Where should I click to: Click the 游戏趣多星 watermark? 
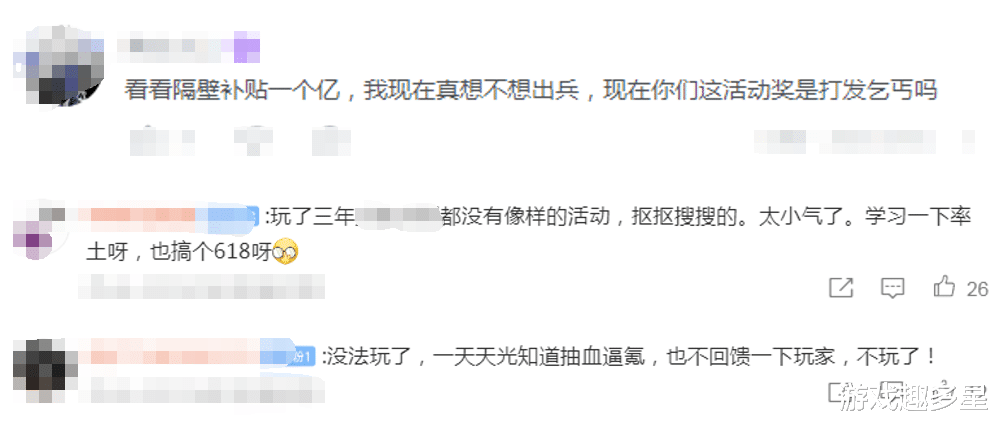click(x=914, y=396)
